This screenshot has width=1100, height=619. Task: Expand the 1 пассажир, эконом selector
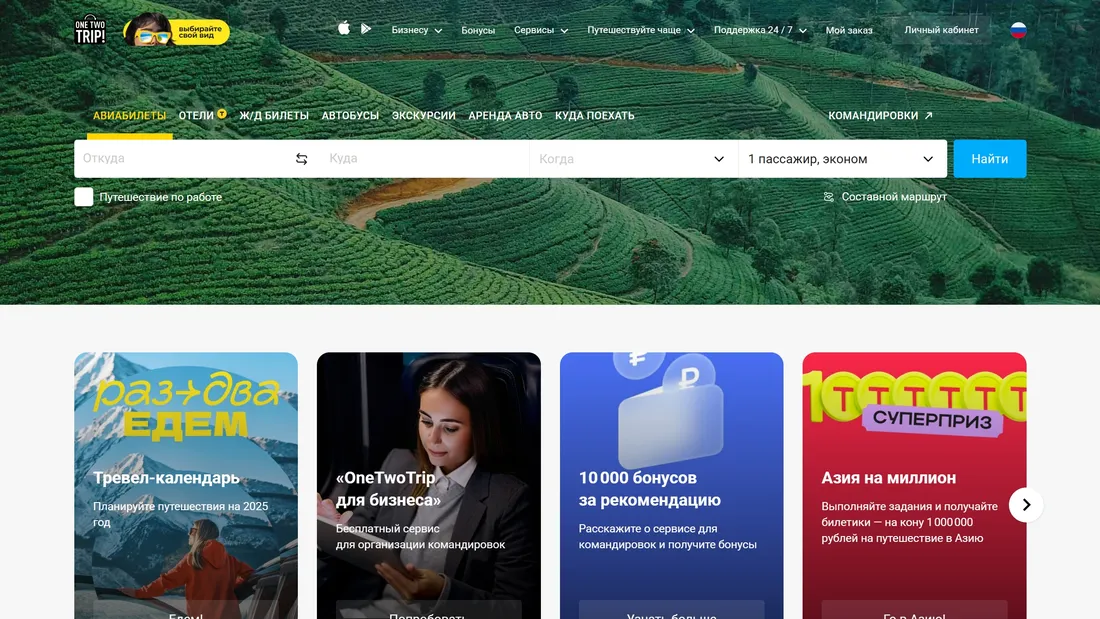843,159
